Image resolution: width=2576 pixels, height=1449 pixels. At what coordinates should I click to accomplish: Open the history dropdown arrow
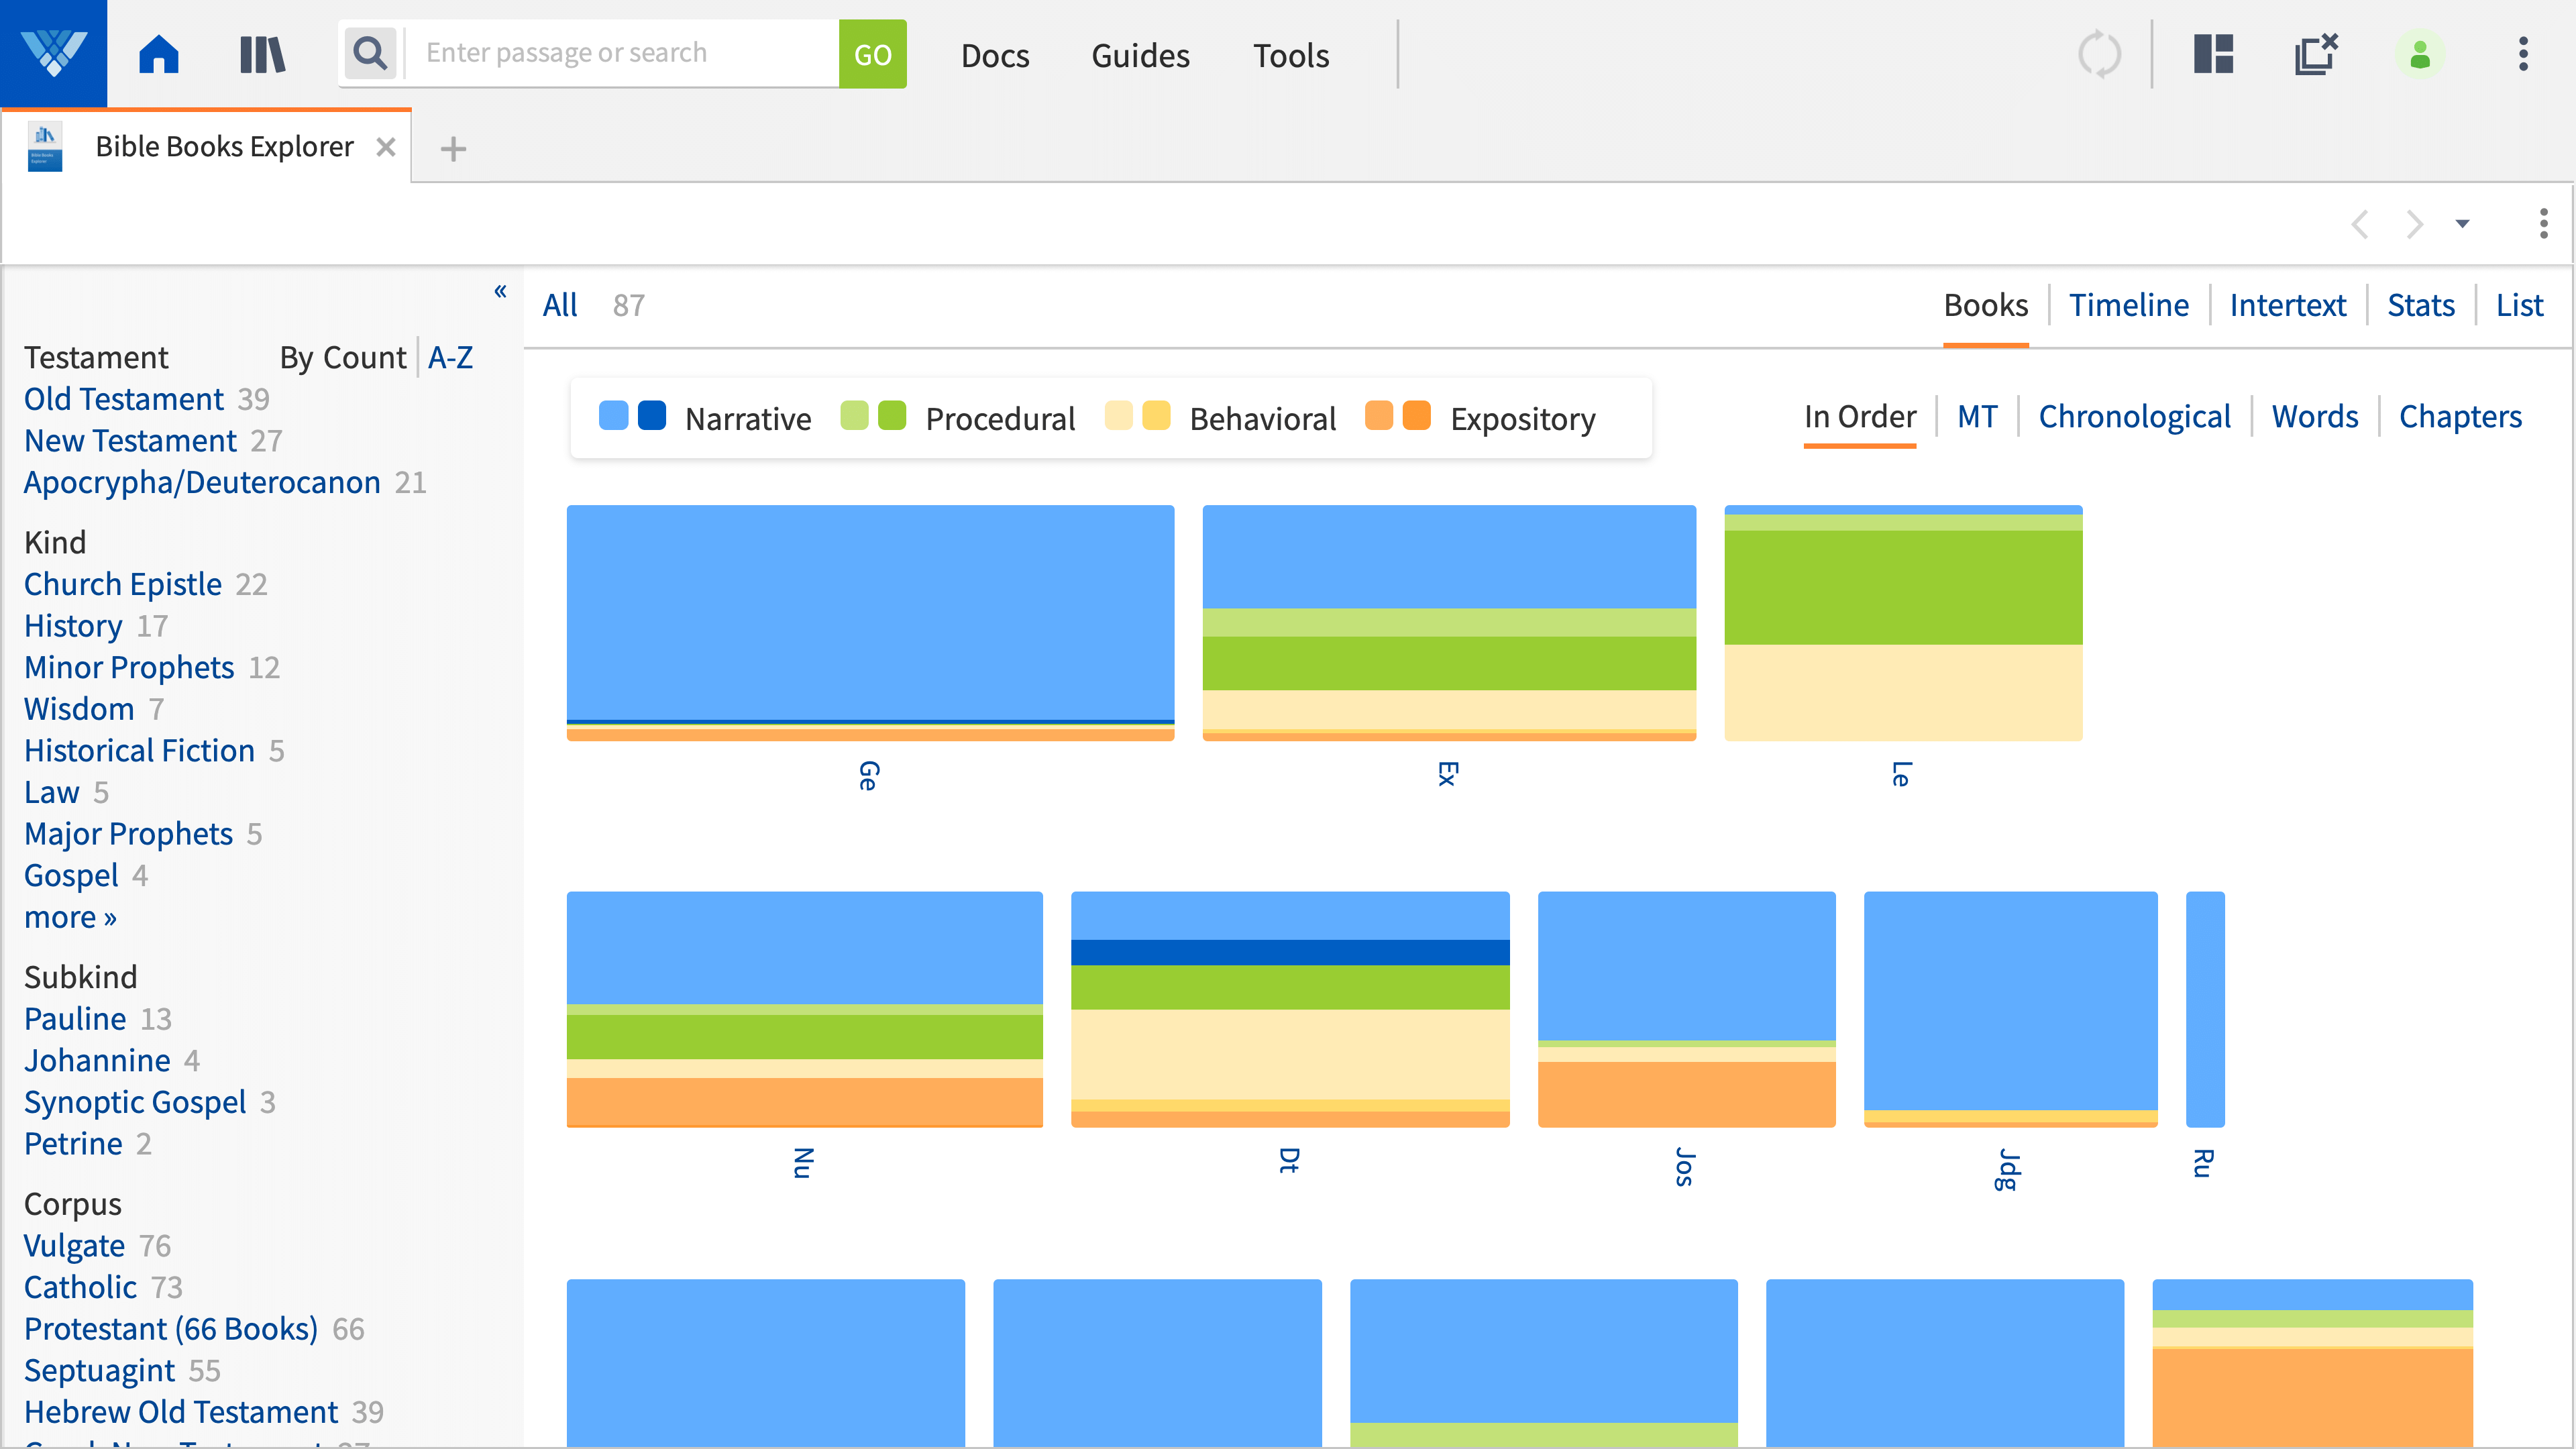pos(2462,224)
